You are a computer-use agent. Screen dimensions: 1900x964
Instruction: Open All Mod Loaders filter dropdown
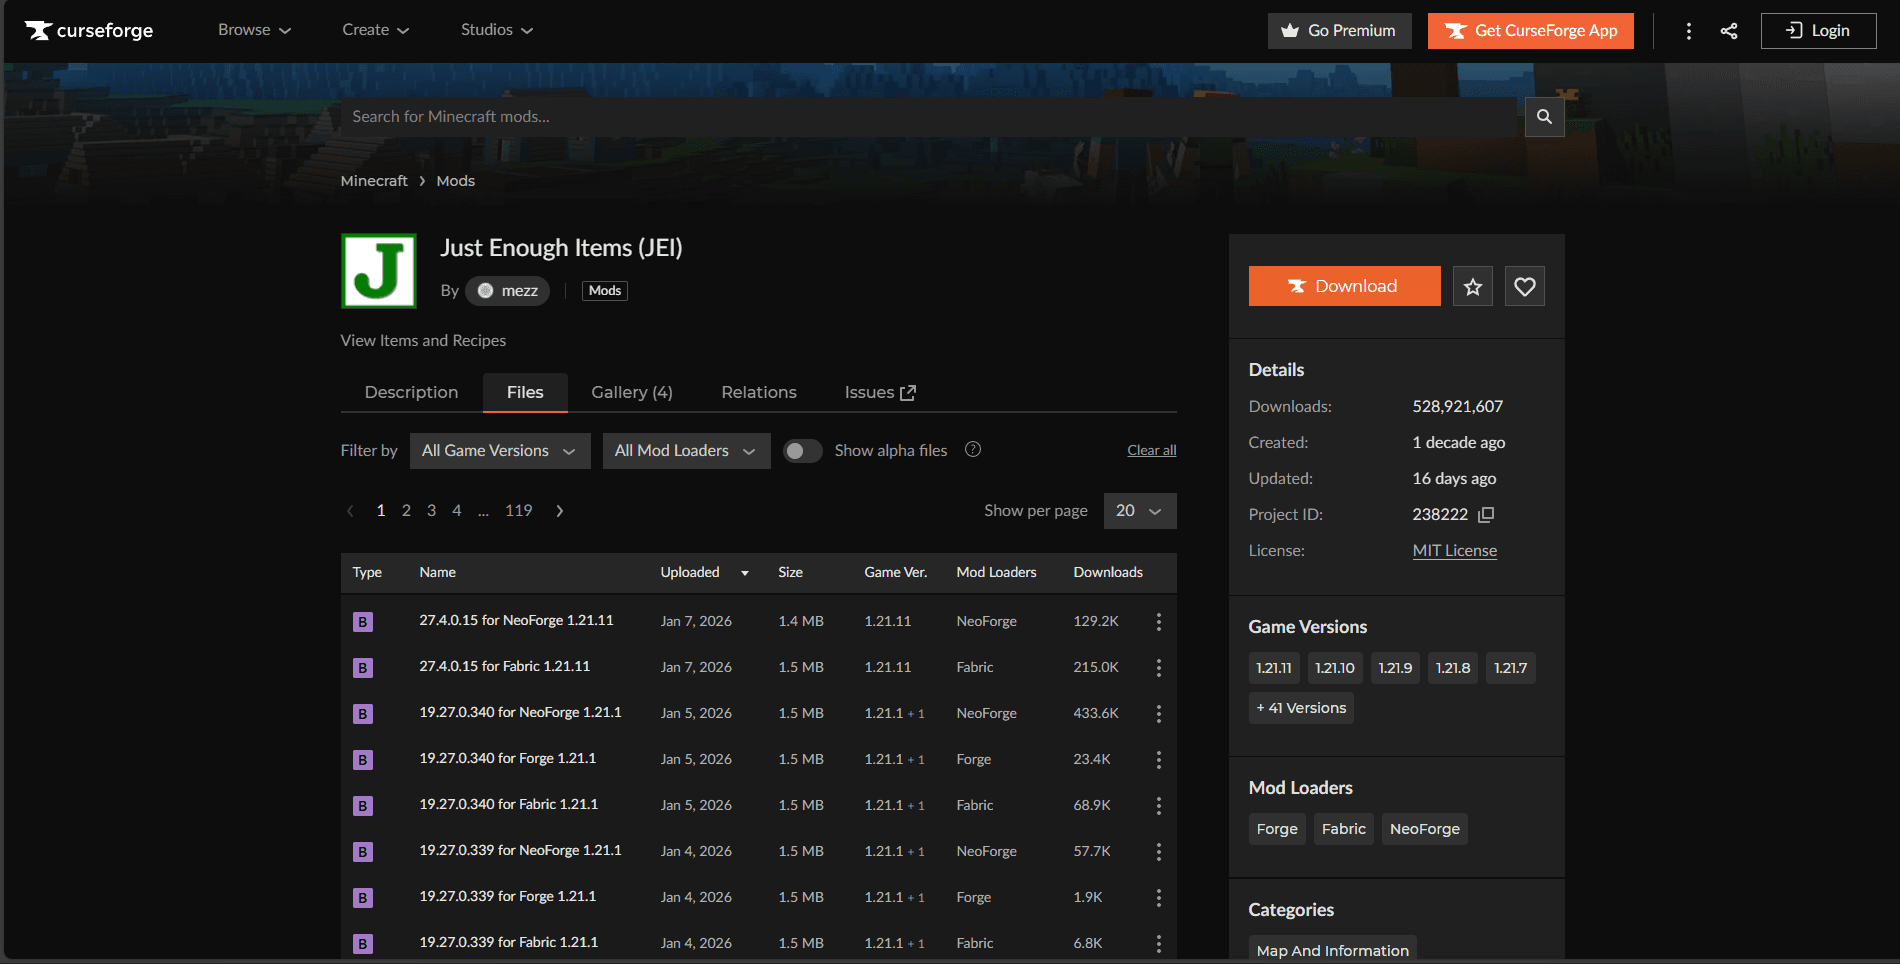point(686,451)
